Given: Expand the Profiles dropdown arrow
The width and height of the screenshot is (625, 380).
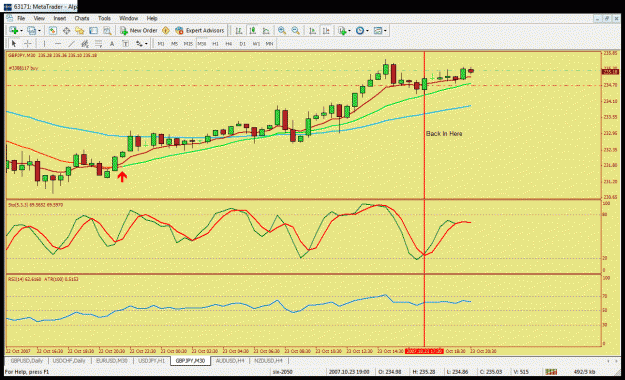Looking at the screenshot, I should coord(39,31).
